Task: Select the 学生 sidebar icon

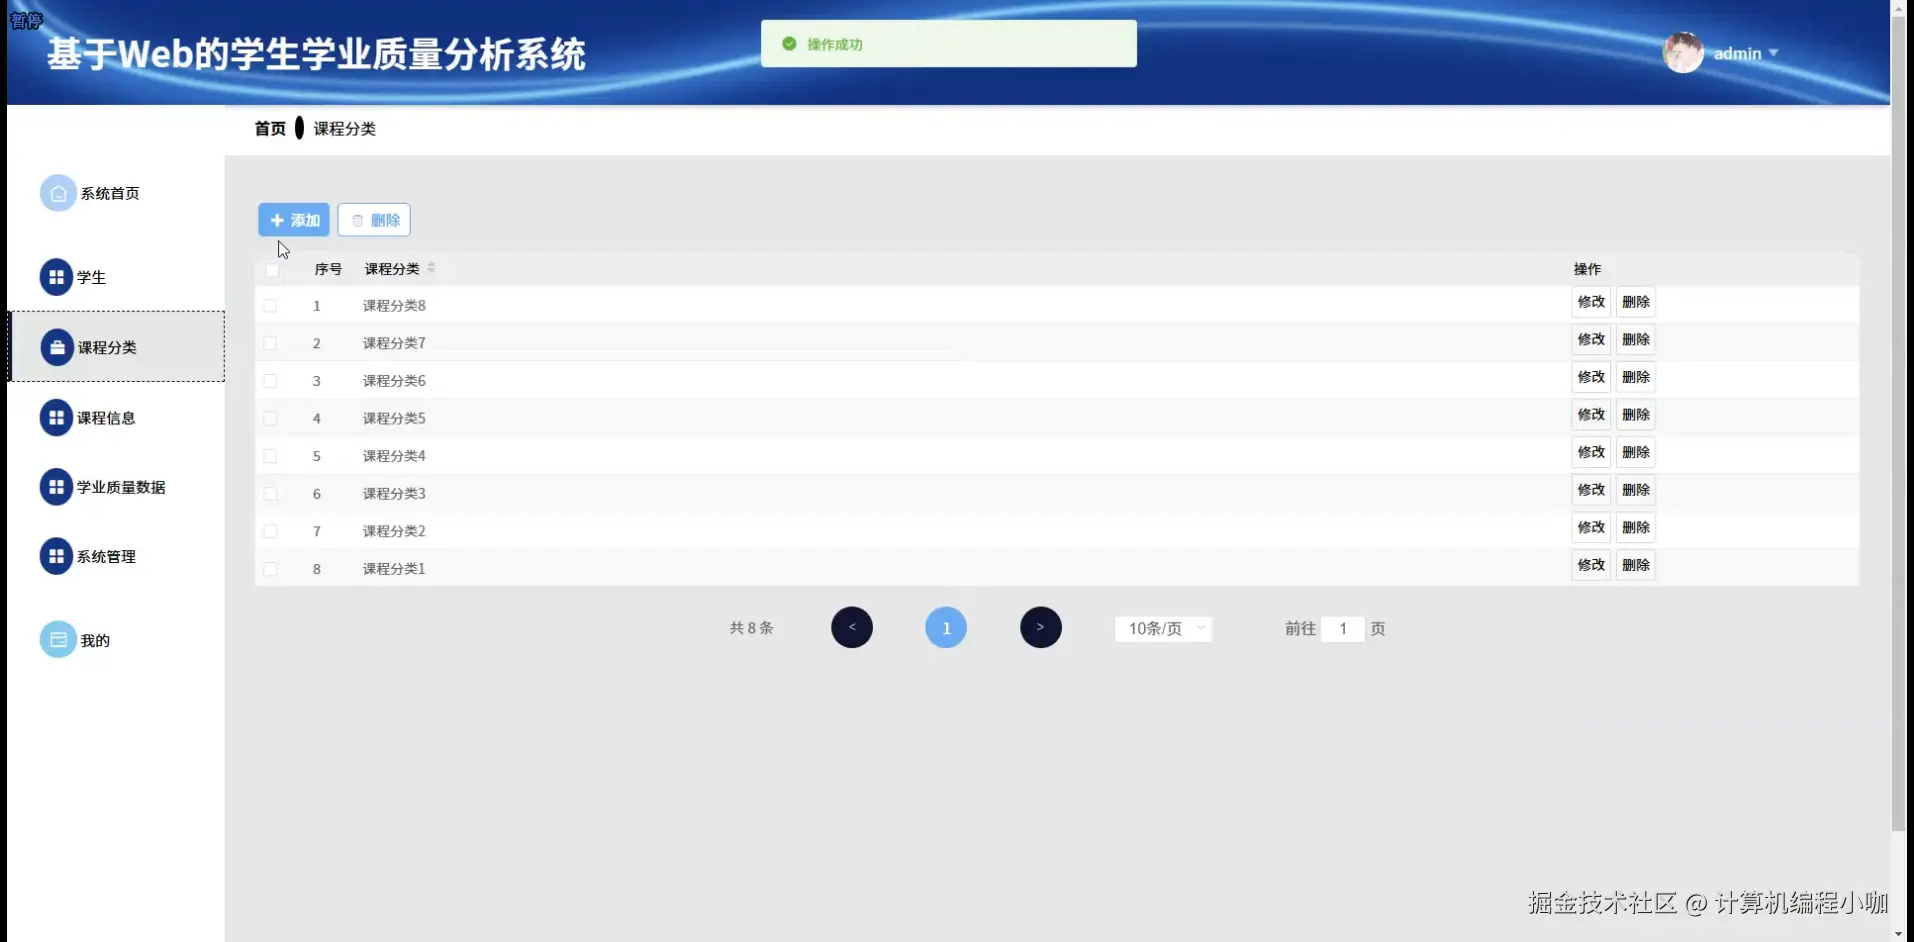Action: point(56,276)
